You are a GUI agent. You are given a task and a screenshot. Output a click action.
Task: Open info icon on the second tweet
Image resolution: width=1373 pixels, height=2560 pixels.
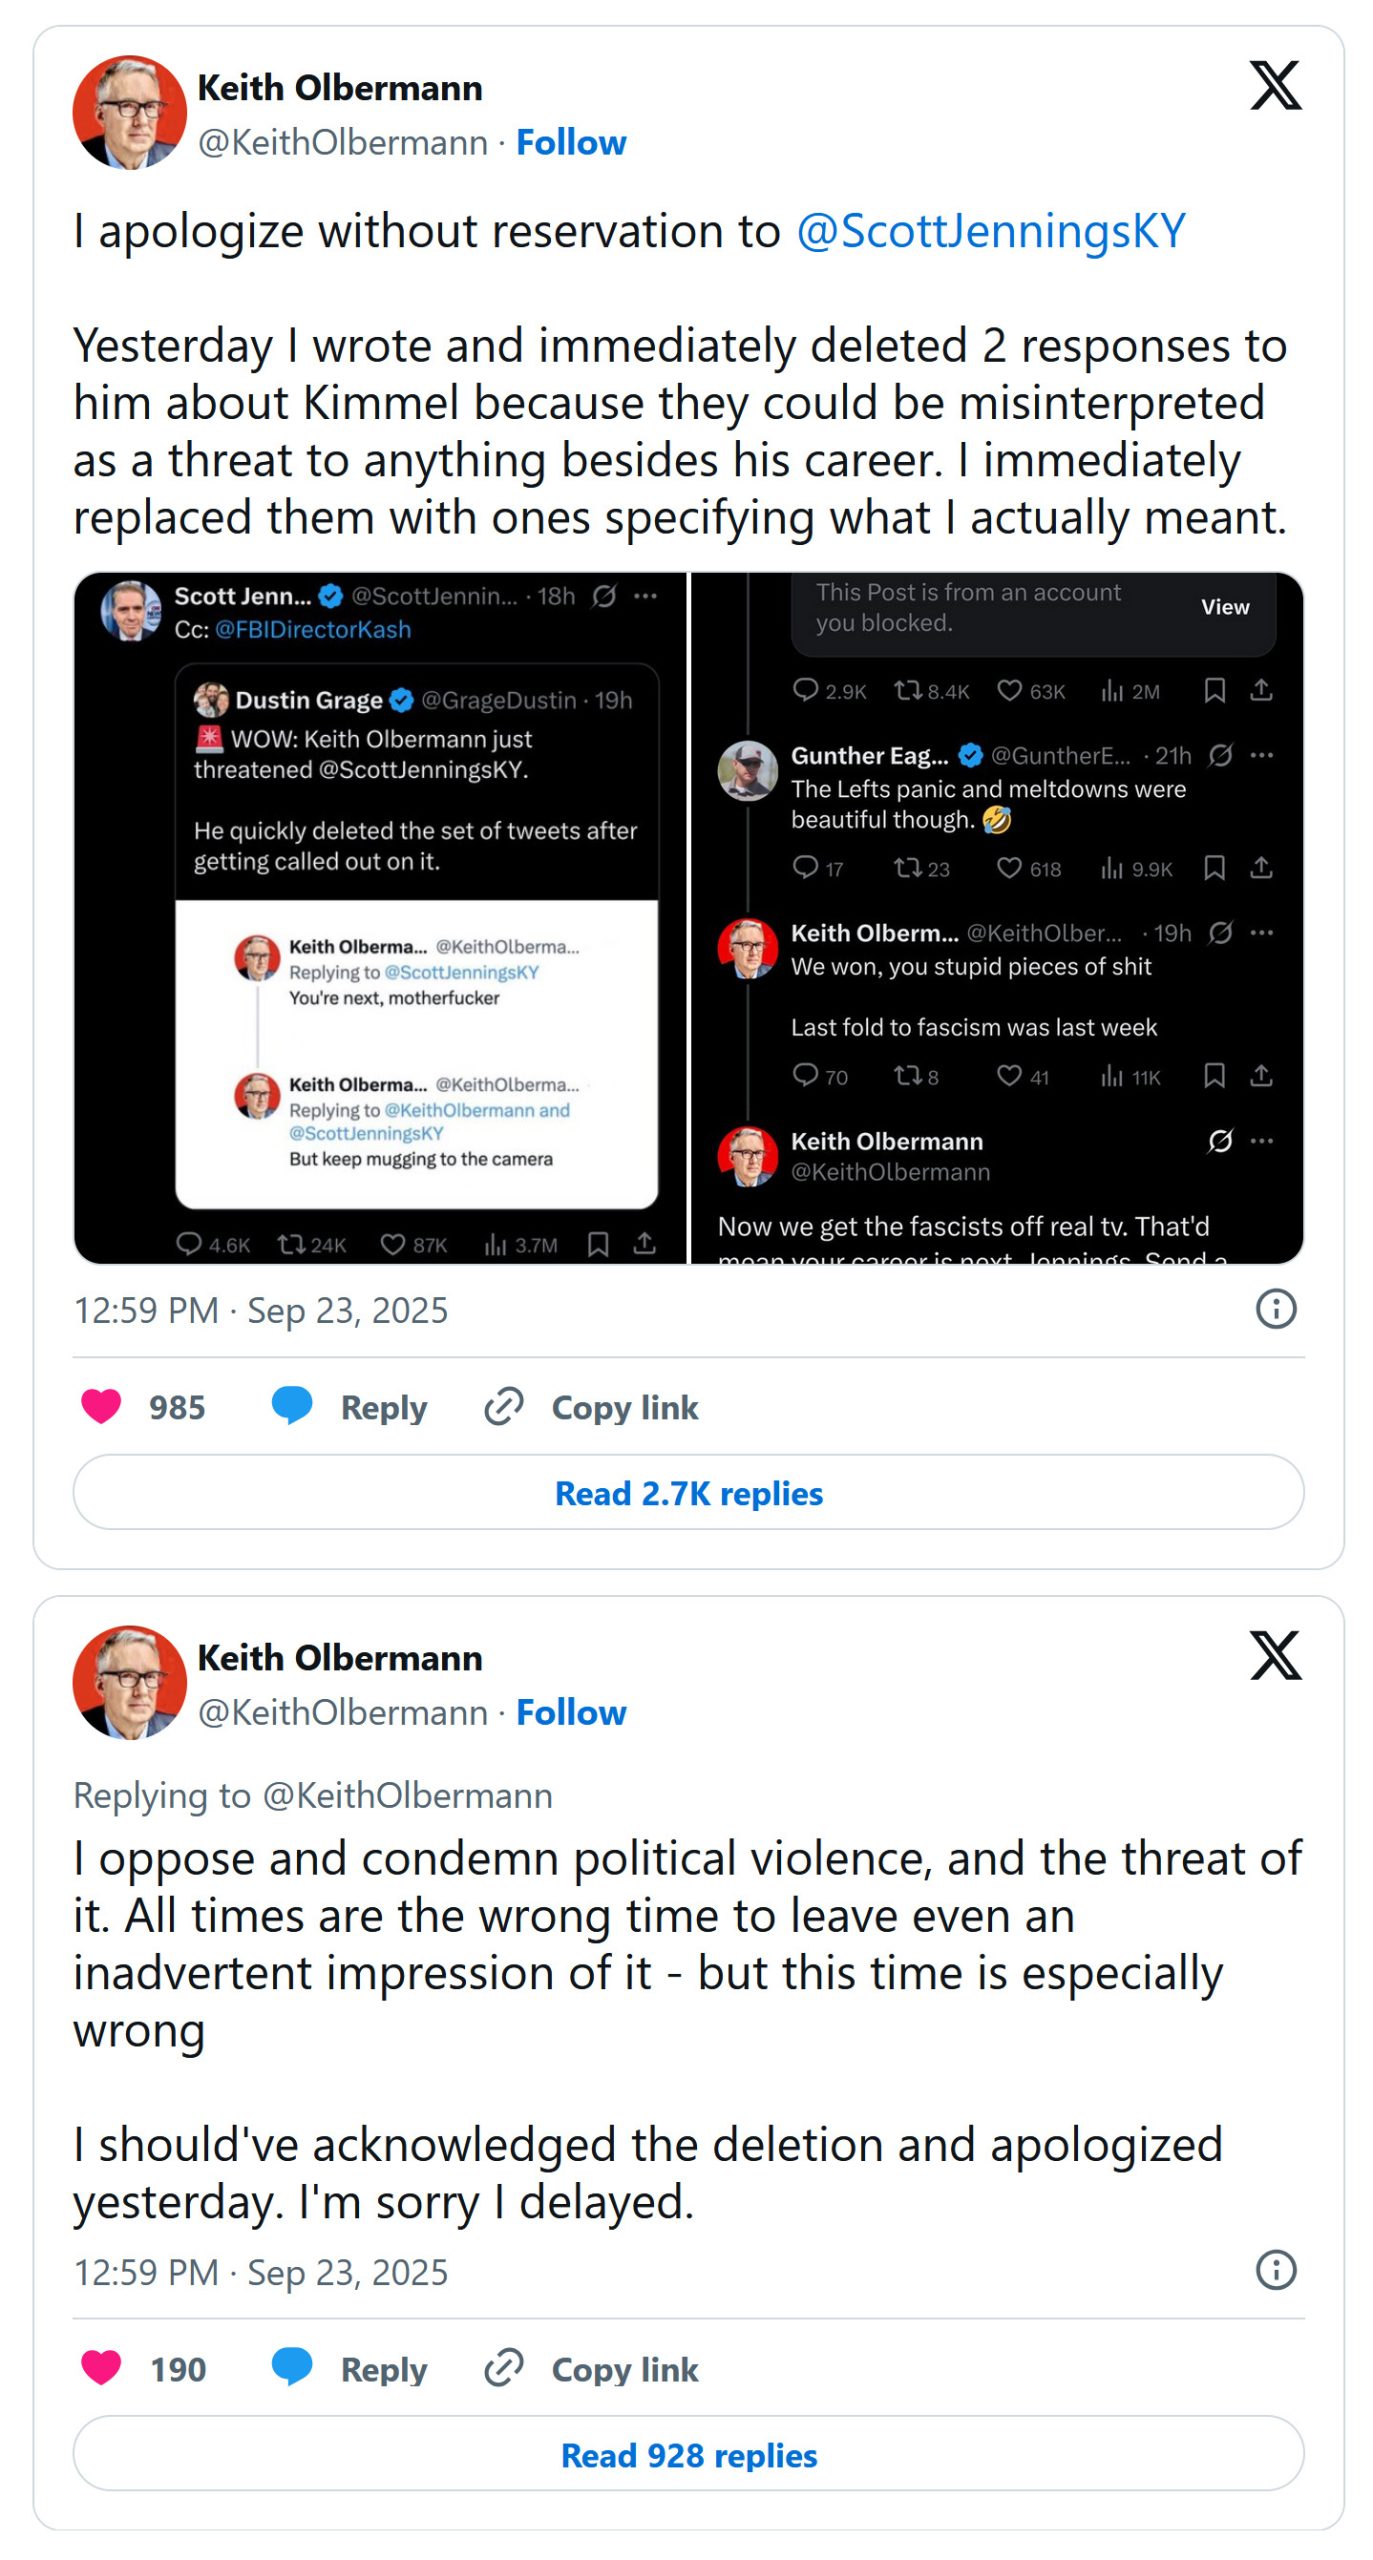point(1274,2269)
